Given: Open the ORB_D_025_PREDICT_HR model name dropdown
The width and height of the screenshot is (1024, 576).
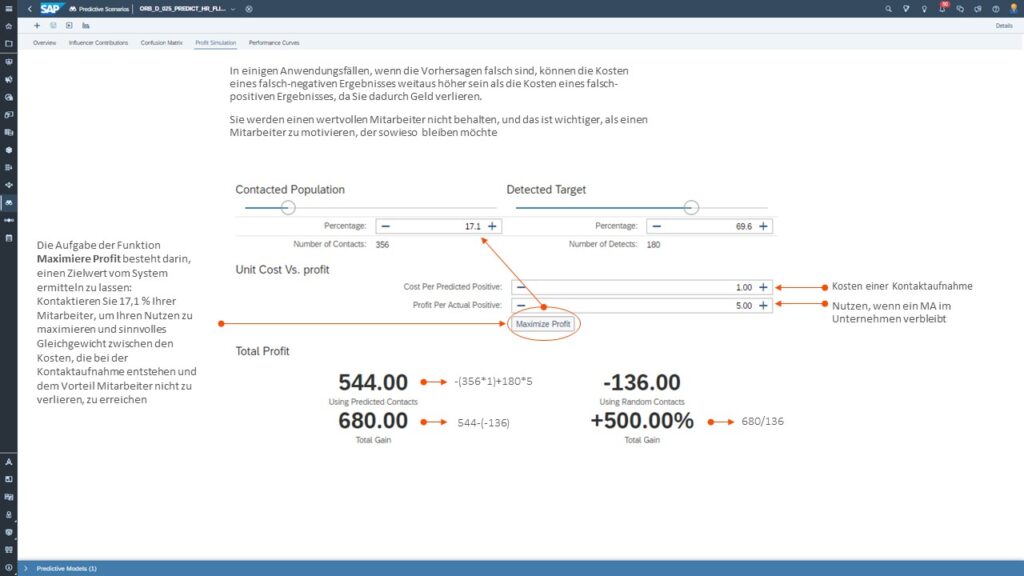Looking at the screenshot, I should [x=232, y=9].
